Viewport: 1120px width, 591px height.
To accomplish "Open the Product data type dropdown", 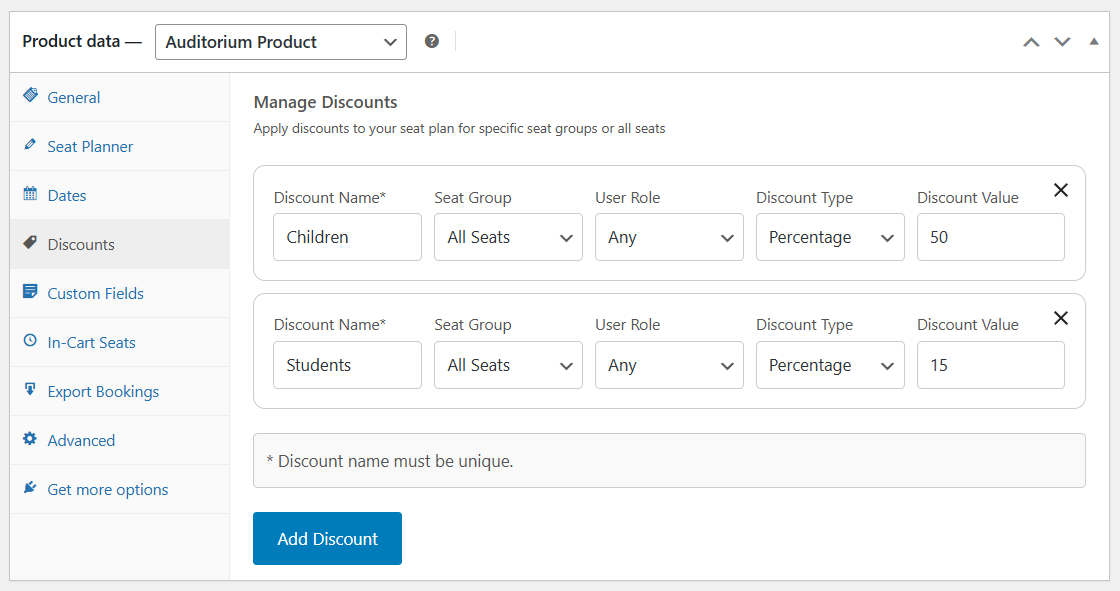I will 280,42.
